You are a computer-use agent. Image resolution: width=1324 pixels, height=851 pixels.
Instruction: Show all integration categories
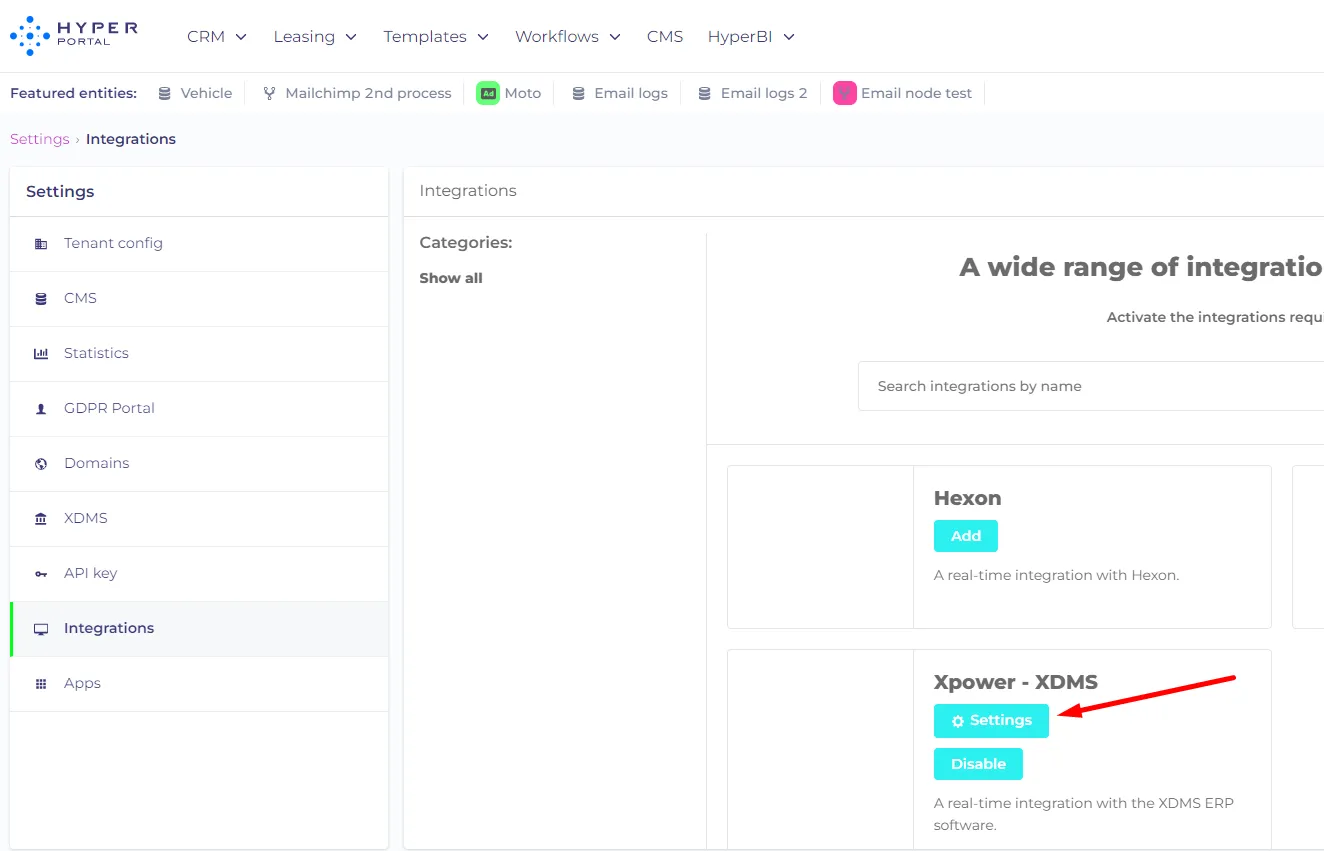[451, 278]
